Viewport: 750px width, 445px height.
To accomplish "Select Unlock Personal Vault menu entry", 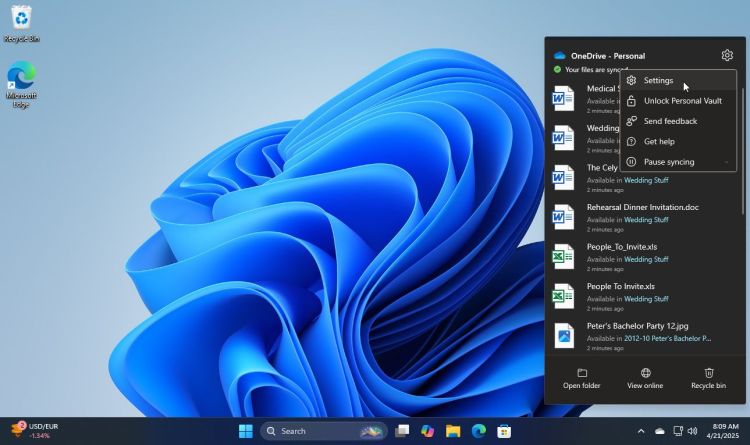I will 683,101.
